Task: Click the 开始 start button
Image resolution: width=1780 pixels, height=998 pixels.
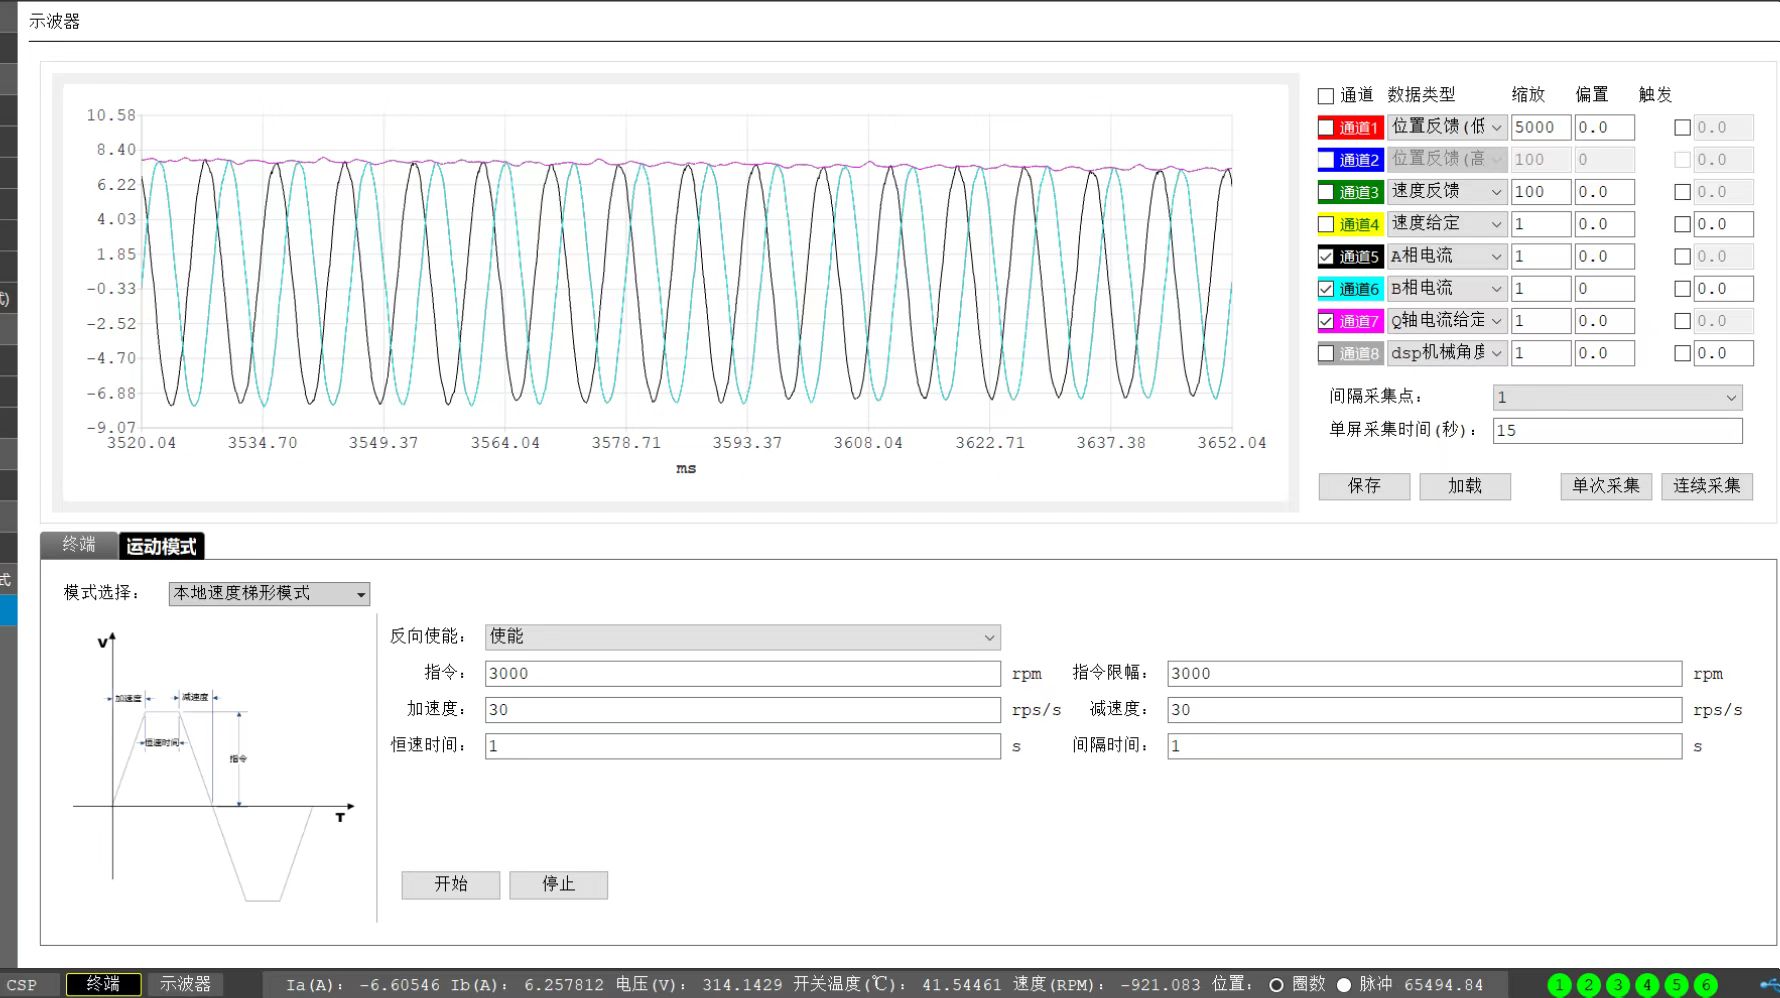Action: pyautogui.click(x=451, y=885)
